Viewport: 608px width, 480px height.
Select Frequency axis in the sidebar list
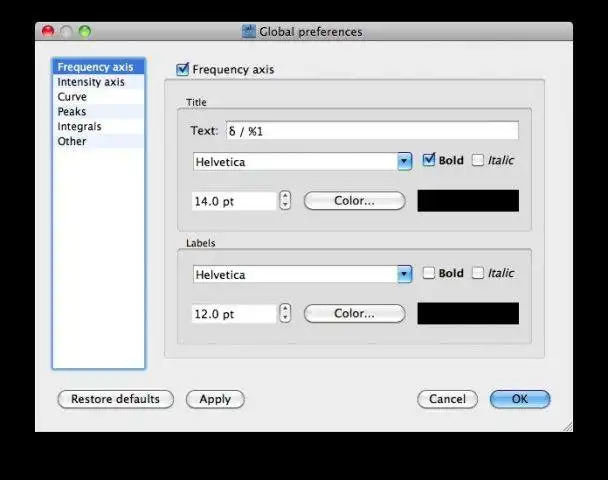(98, 67)
